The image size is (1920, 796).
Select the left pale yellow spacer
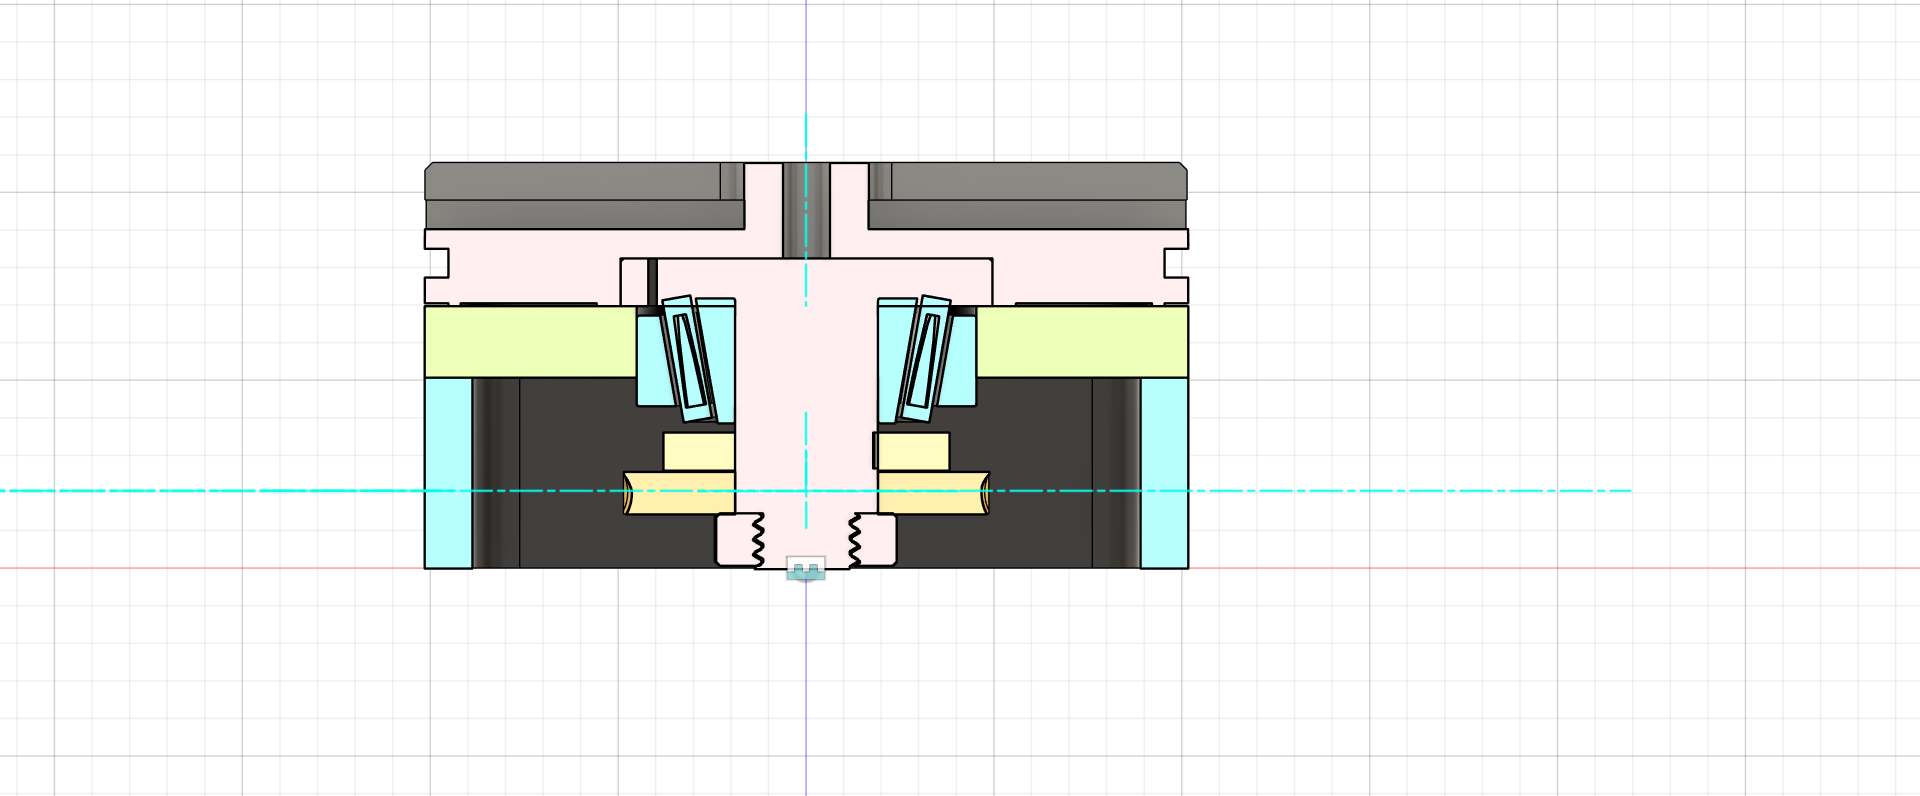tap(699, 452)
